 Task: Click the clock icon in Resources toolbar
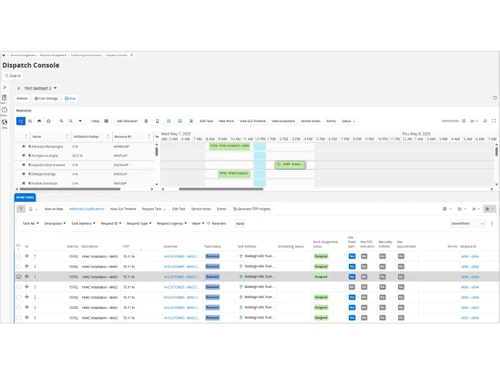click(48, 121)
